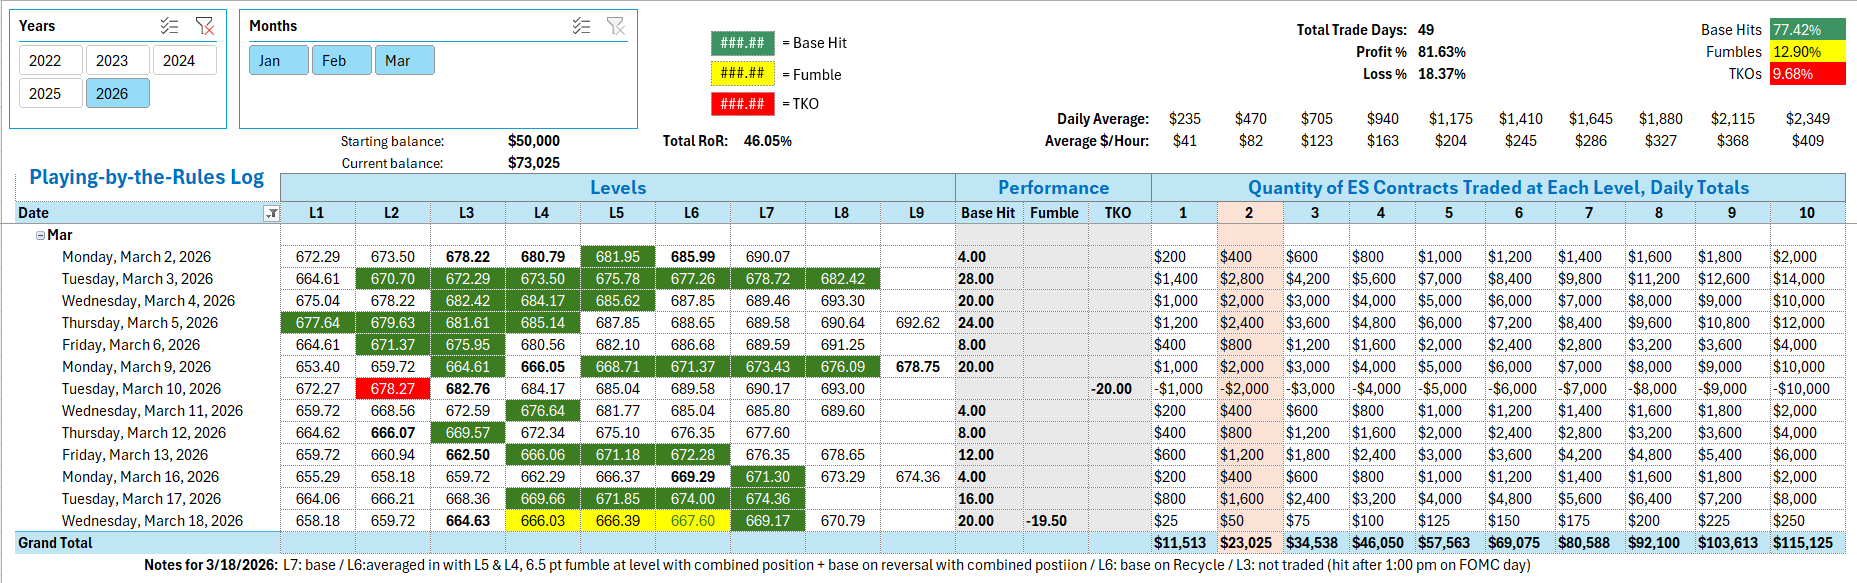Select 2024 in the Years slicer
Viewport: 1857px width, 583px height.
point(179,61)
